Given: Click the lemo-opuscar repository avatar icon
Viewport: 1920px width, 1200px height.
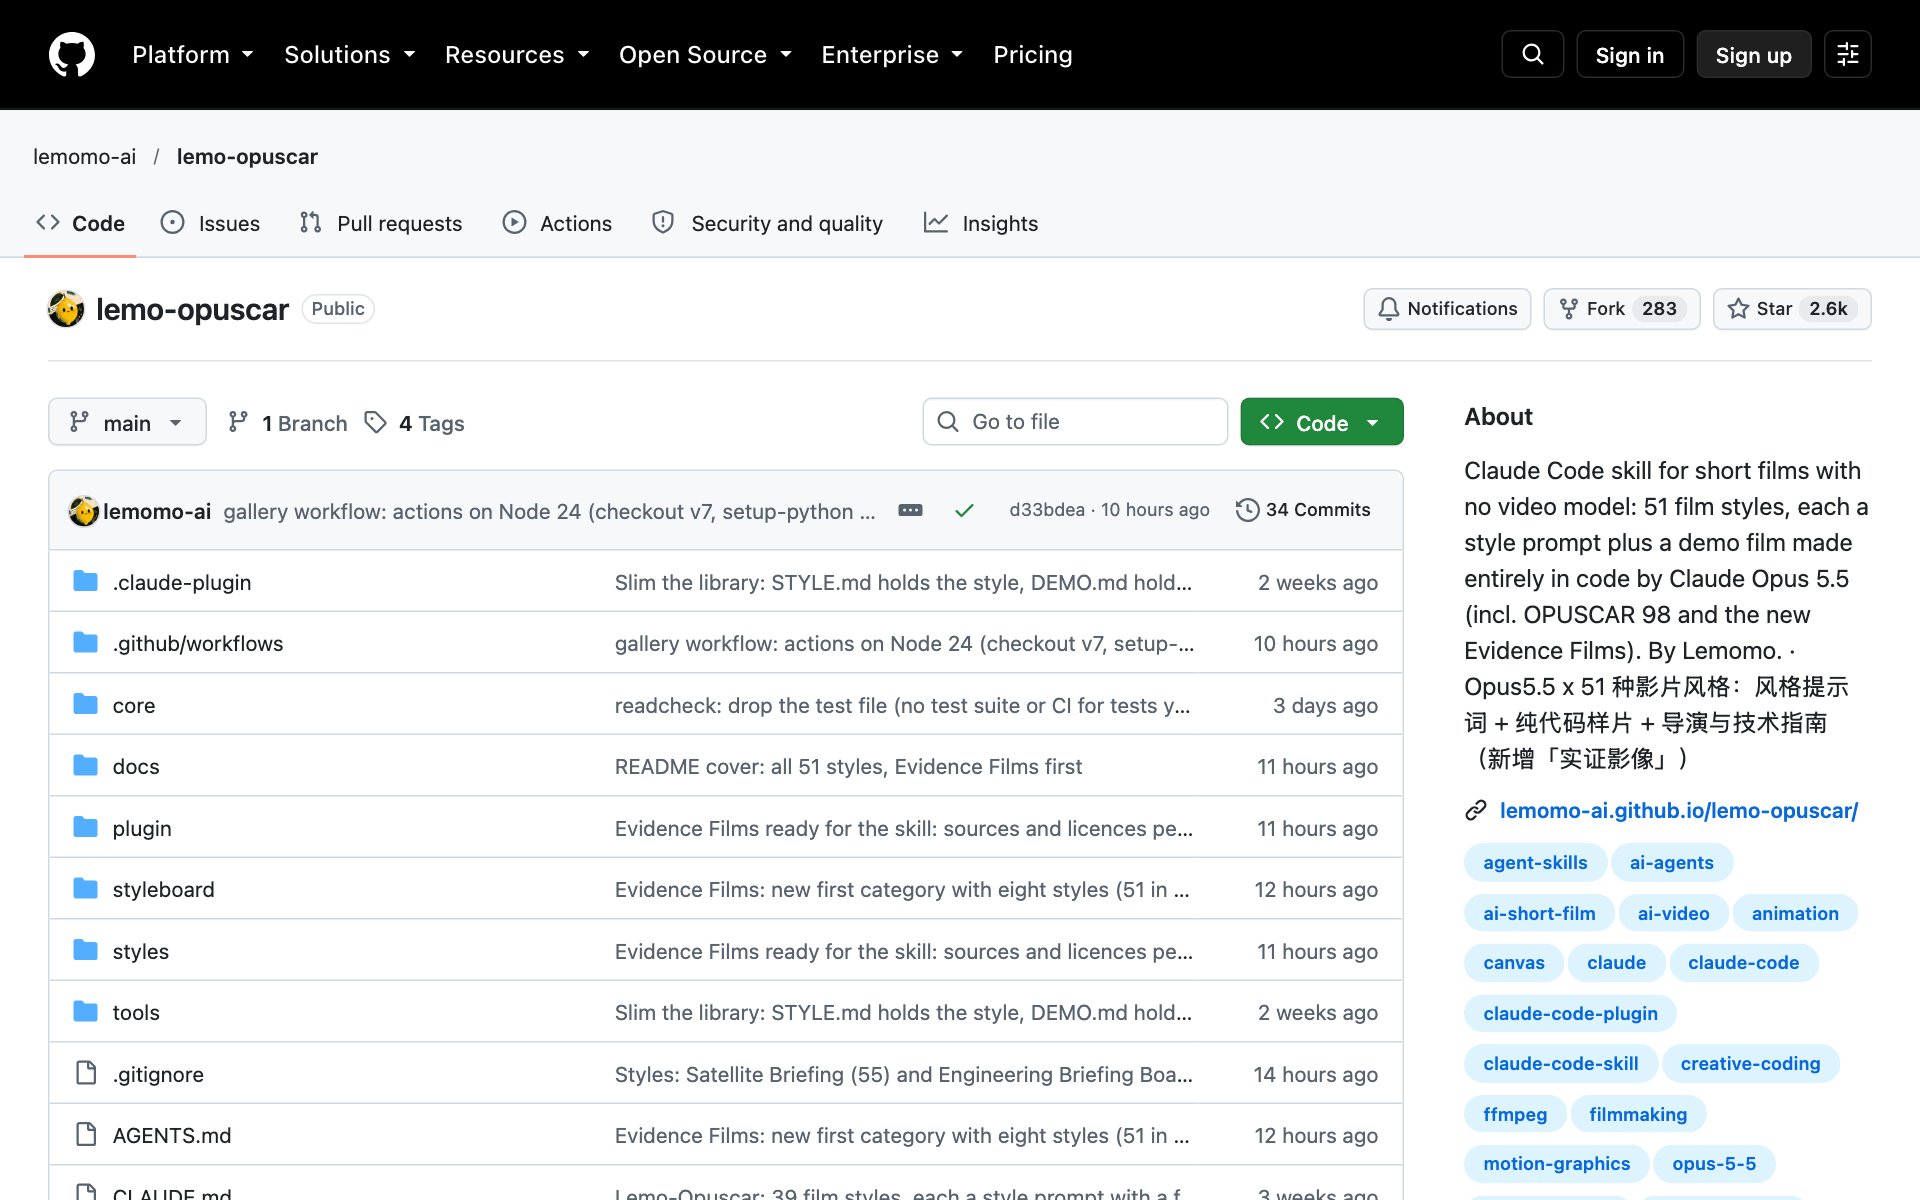Looking at the screenshot, I should tap(66, 309).
